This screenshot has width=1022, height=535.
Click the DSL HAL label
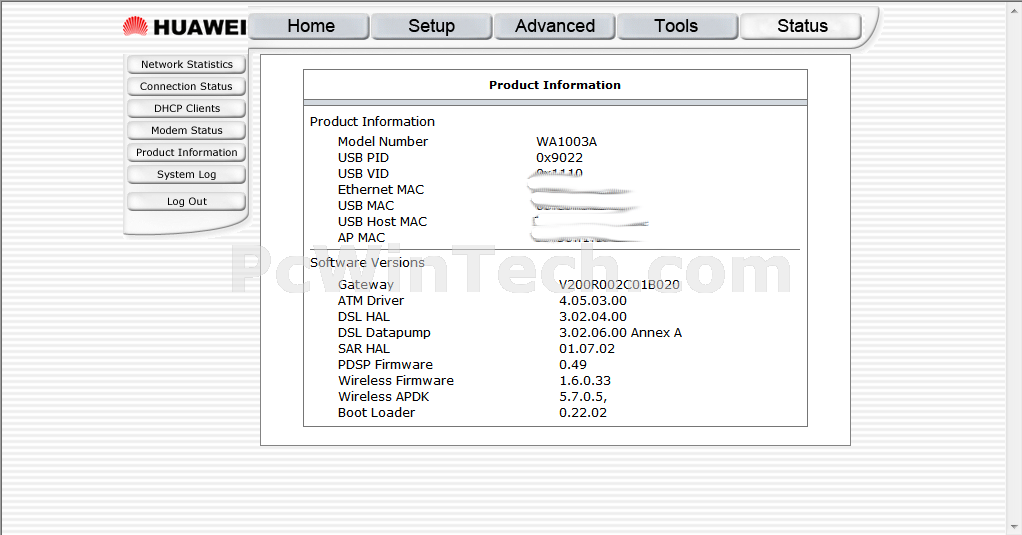[364, 317]
